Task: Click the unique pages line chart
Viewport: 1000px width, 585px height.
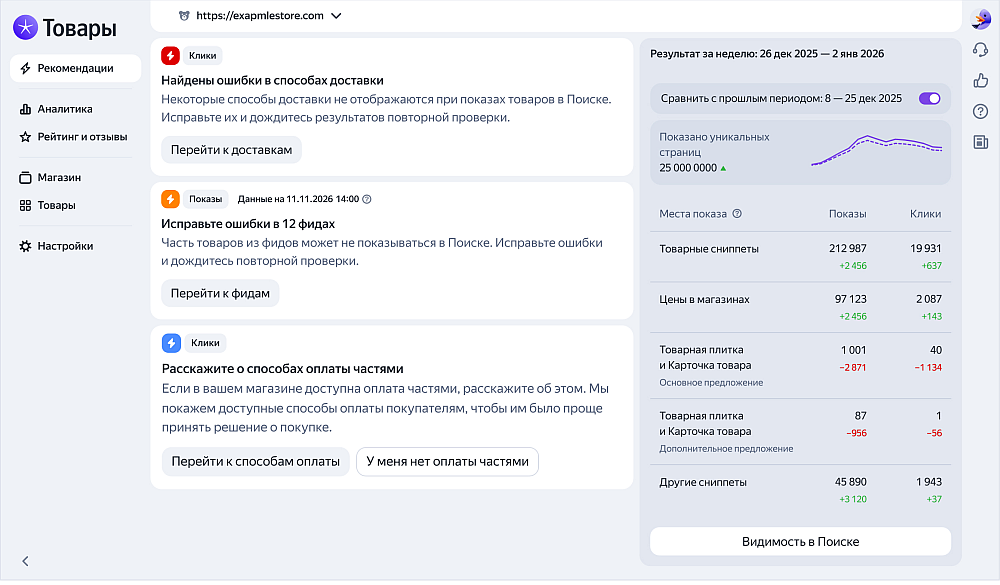Action: pyautogui.click(x=877, y=151)
